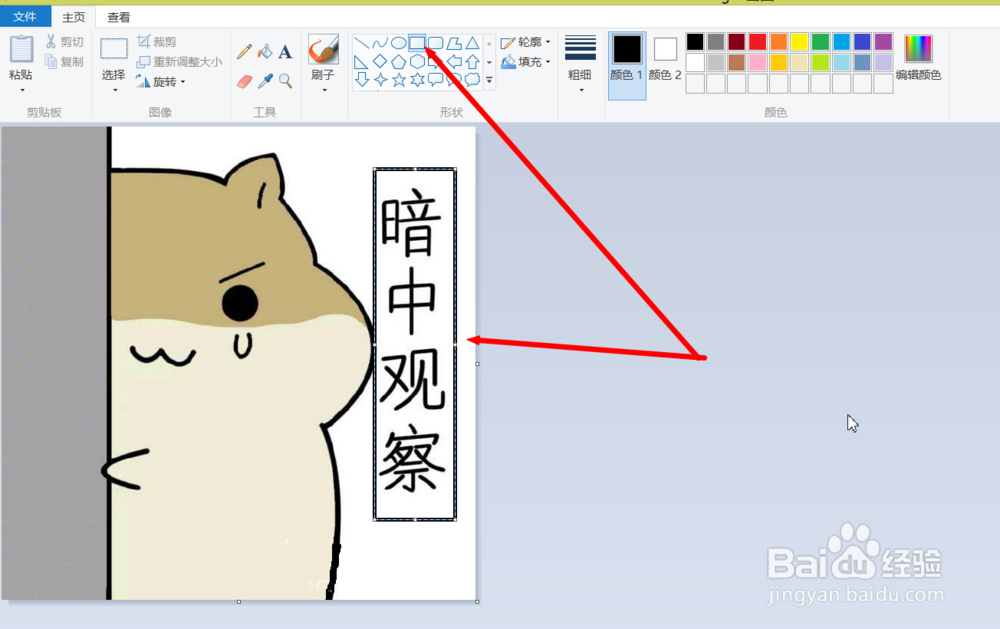Pick the red palette color
The height and width of the screenshot is (629, 1000).
(x=758, y=42)
